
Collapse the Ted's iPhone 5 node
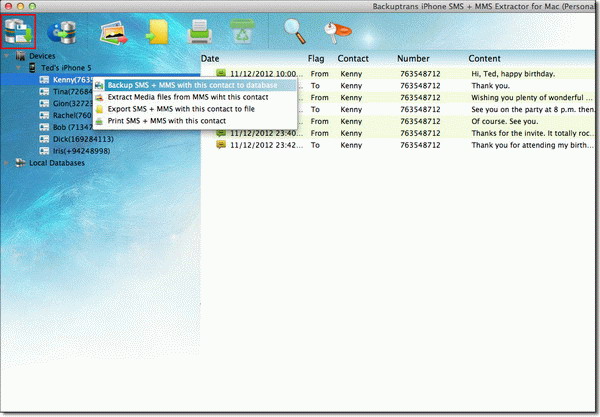point(18,68)
